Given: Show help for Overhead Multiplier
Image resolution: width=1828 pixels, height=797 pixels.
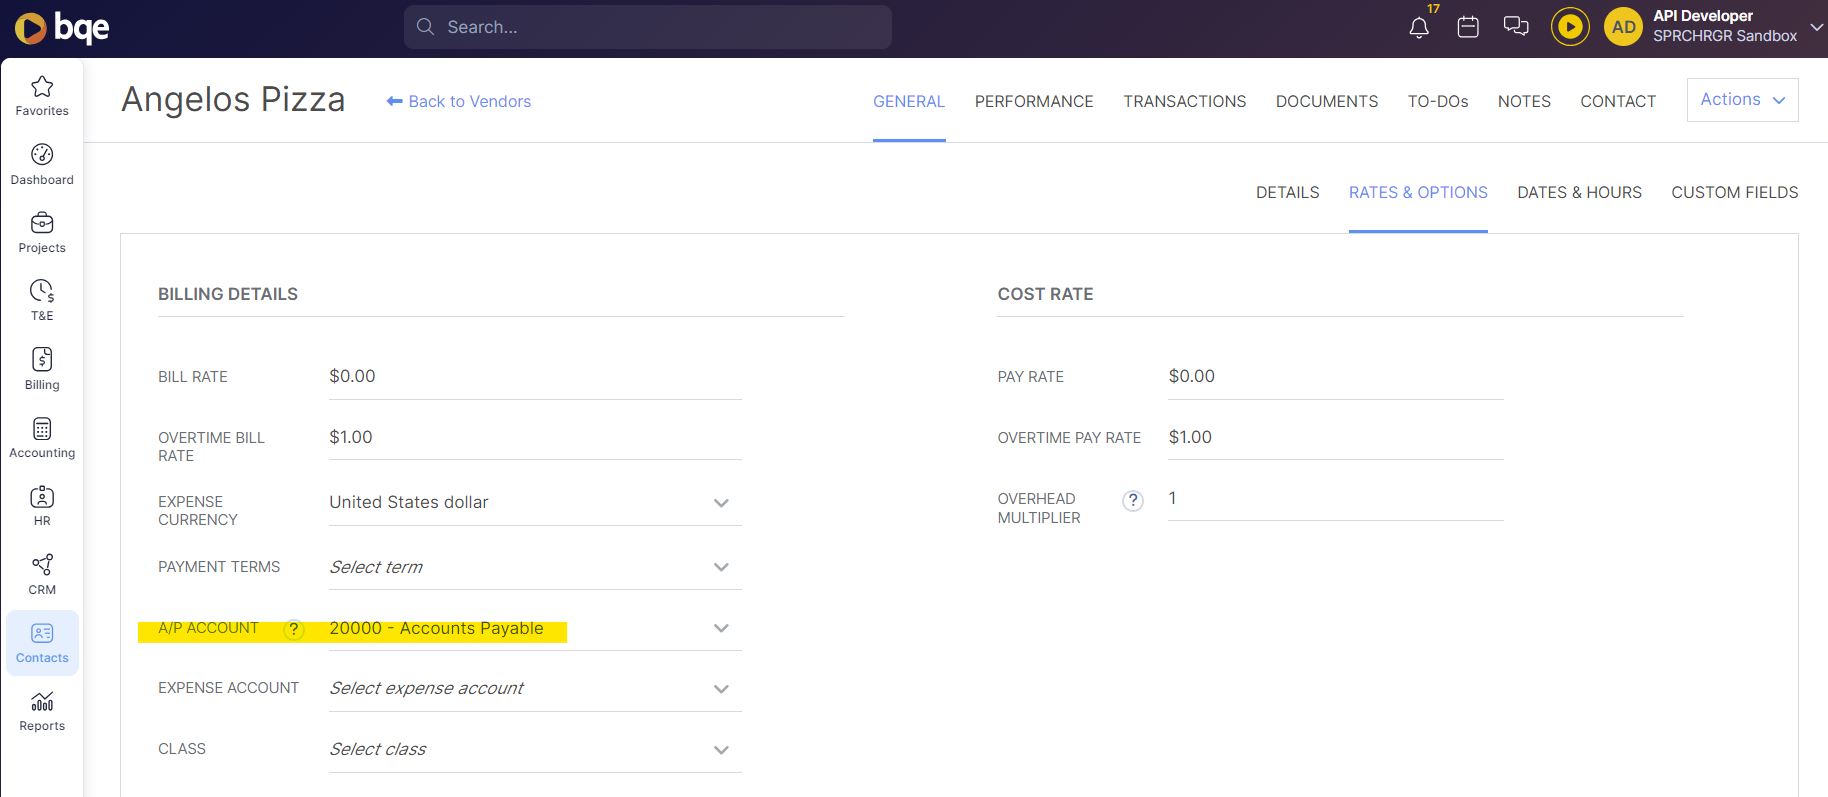Looking at the screenshot, I should click(x=1132, y=501).
